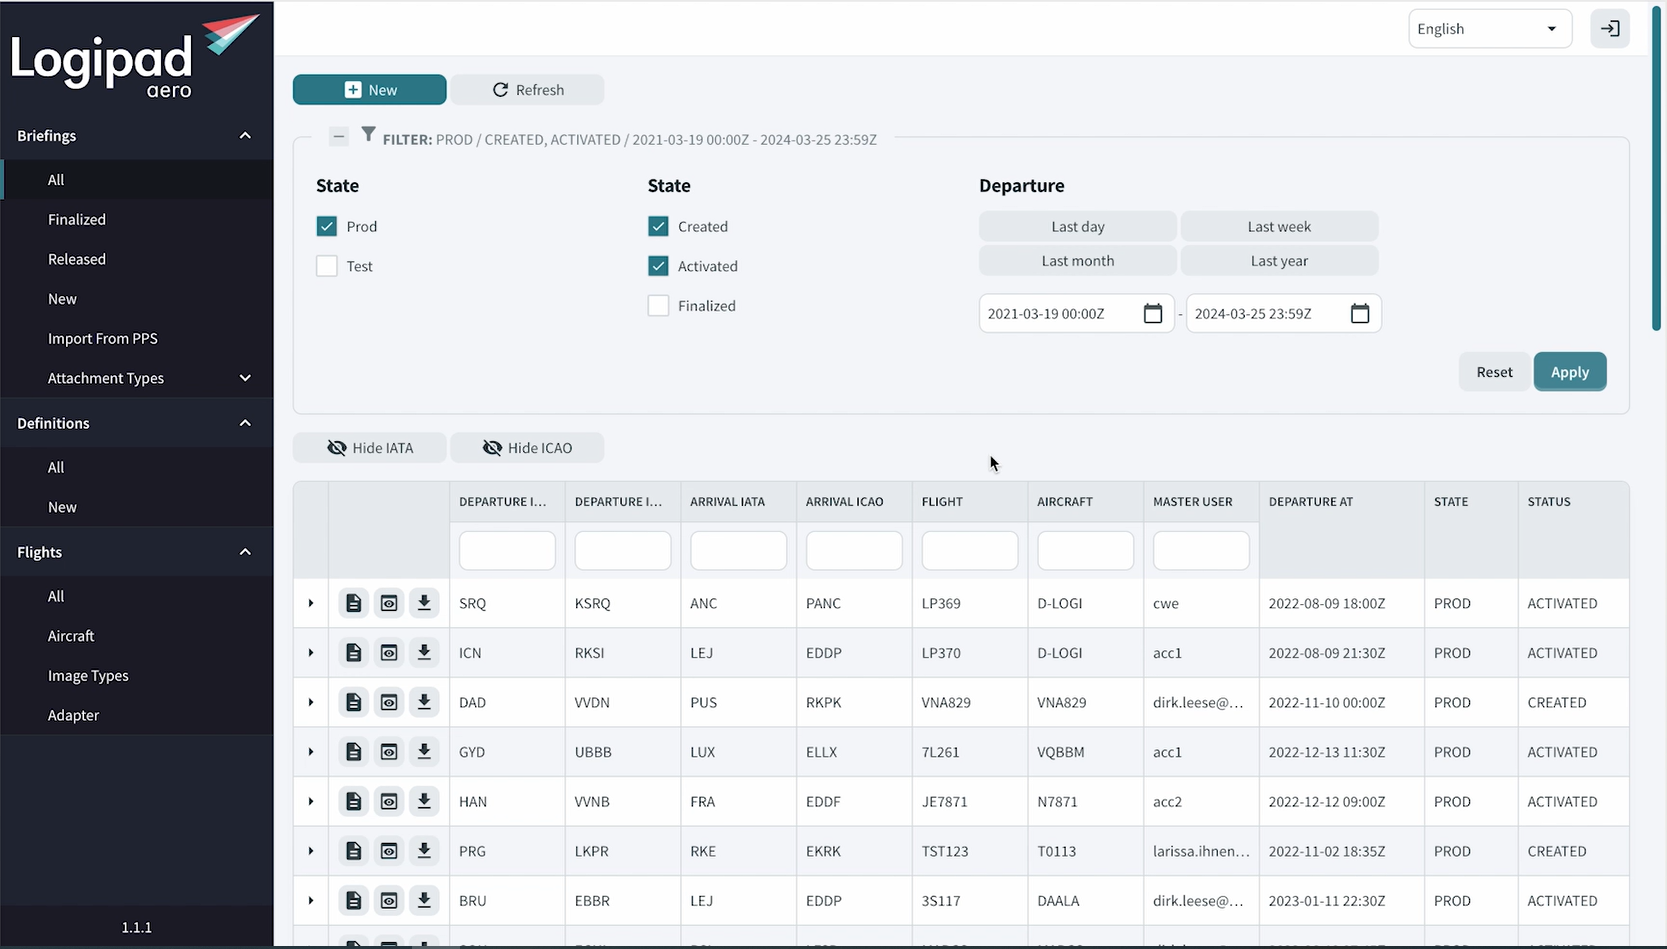This screenshot has height=949, width=1667.
Task: Toggle Hide IATA columns
Action: (x=370, y=448)
